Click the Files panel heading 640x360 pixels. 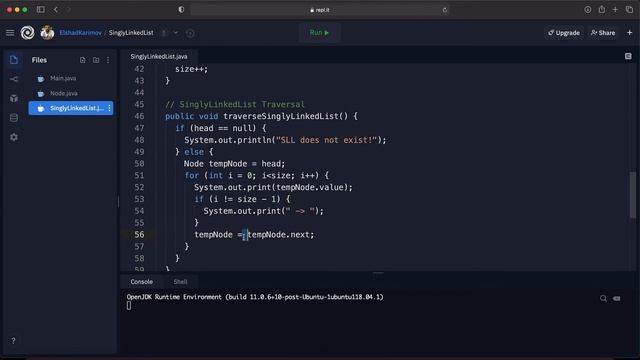39,60
